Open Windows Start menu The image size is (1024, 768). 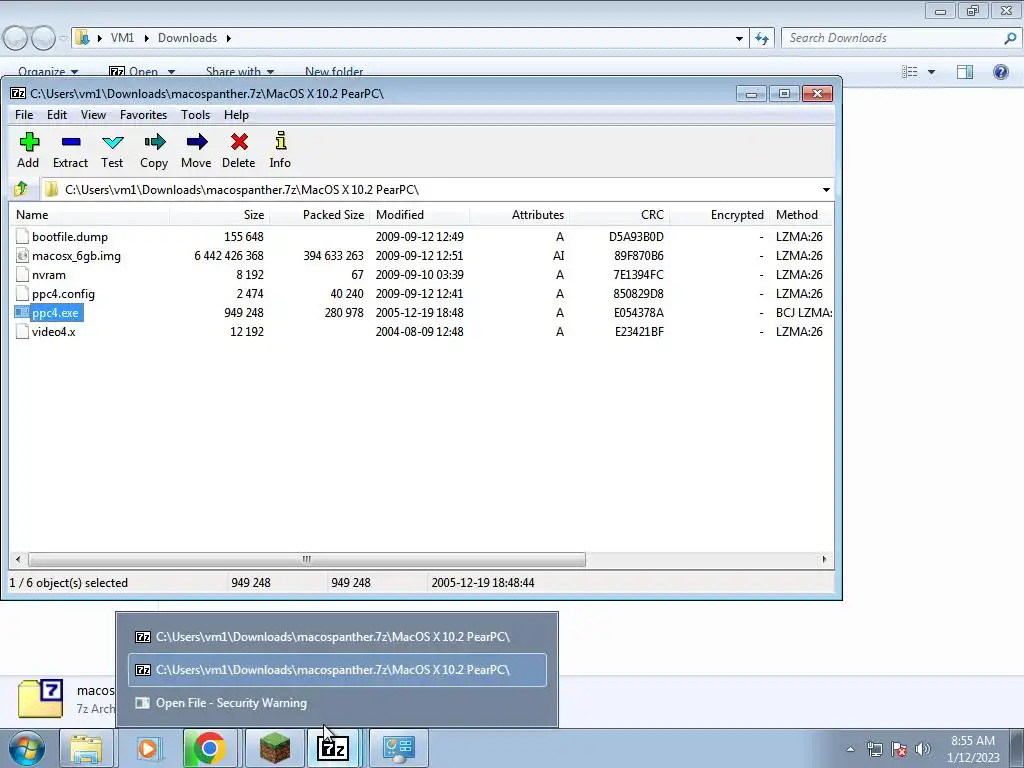point(27,748)
